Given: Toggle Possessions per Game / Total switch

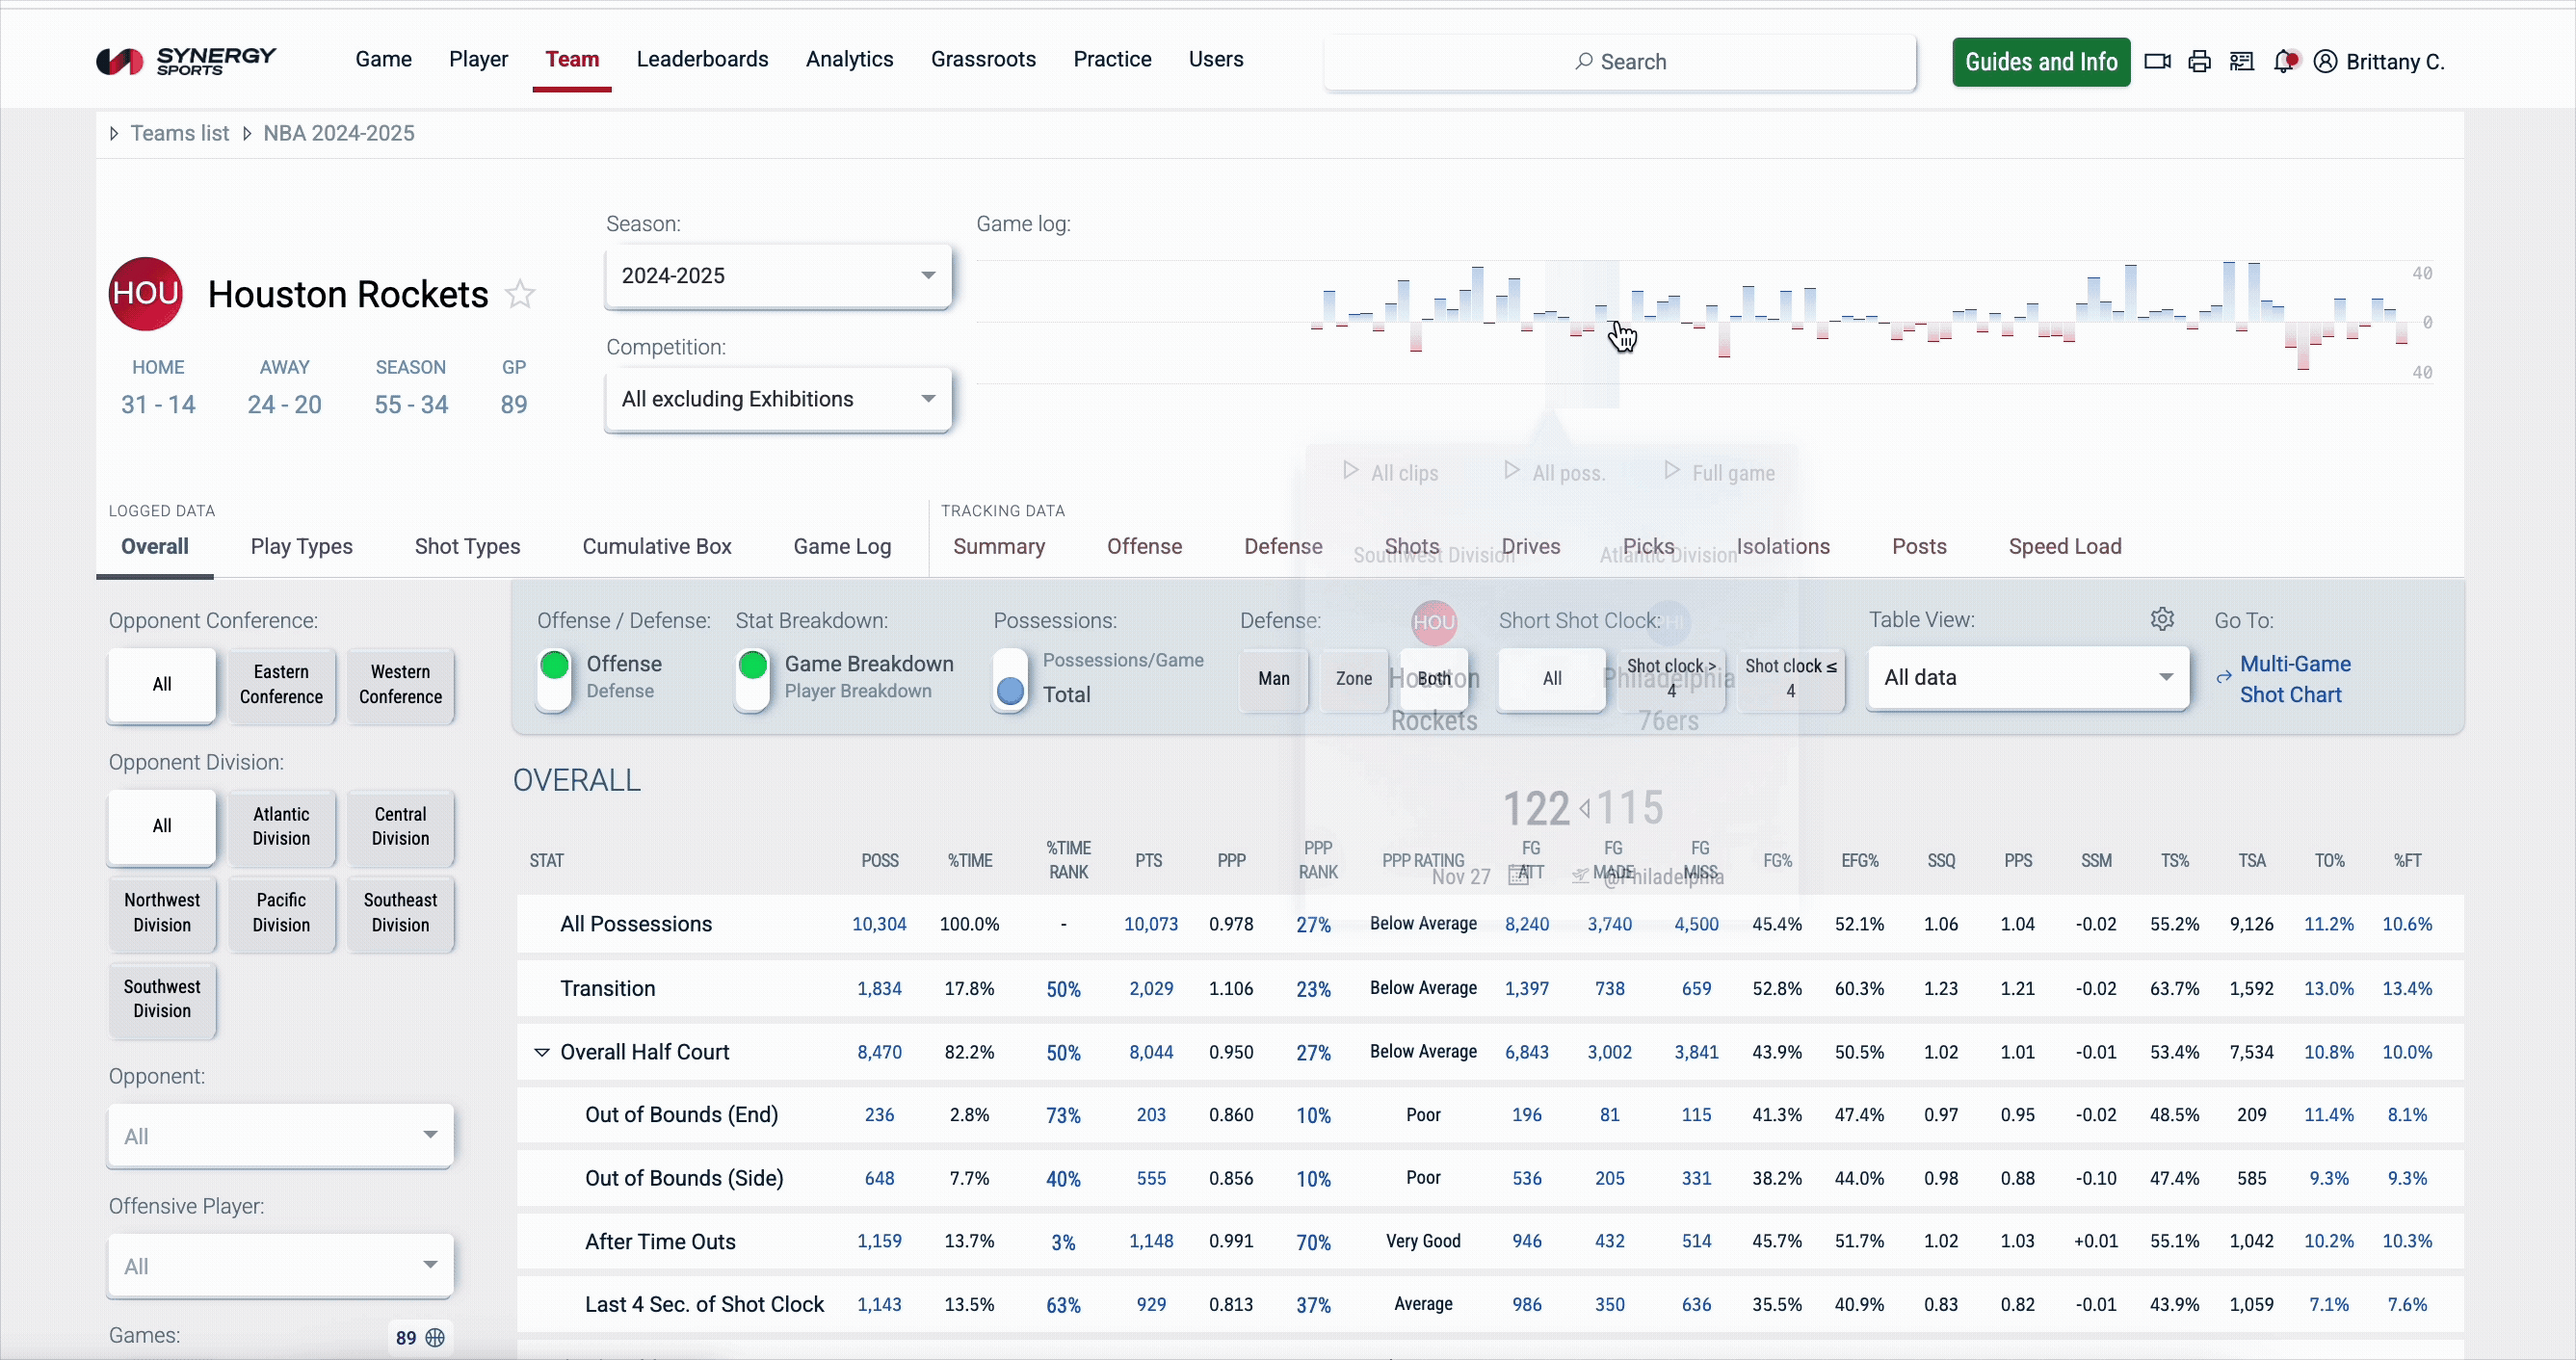Looking at the screenshot, I should click(x=1010, y=678).
